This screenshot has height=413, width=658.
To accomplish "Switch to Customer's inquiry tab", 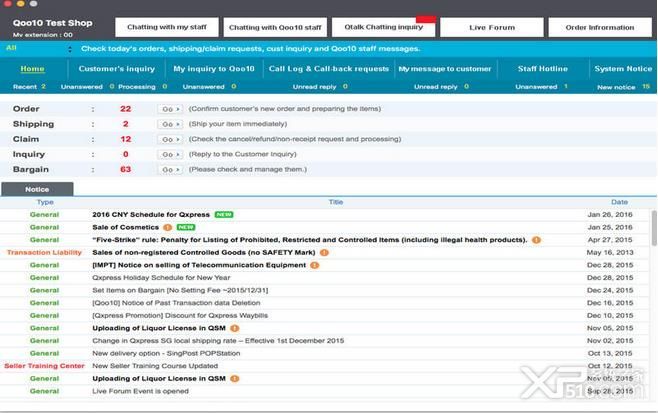I will pos(117,69).
